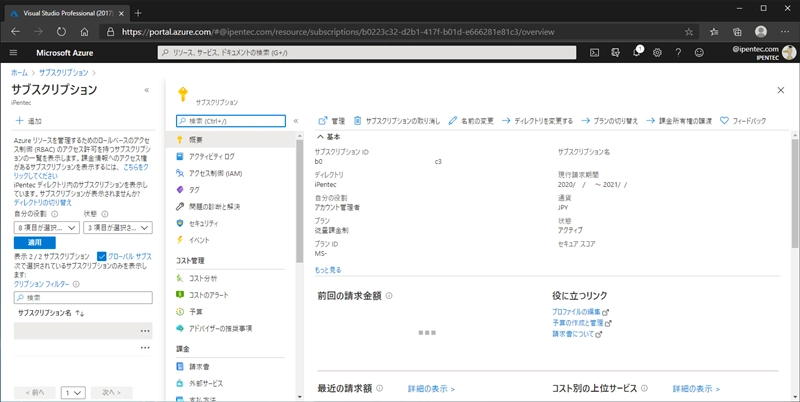
Task: Click 名前の変更 in the command bar
Action: click(x=471, y=121)
